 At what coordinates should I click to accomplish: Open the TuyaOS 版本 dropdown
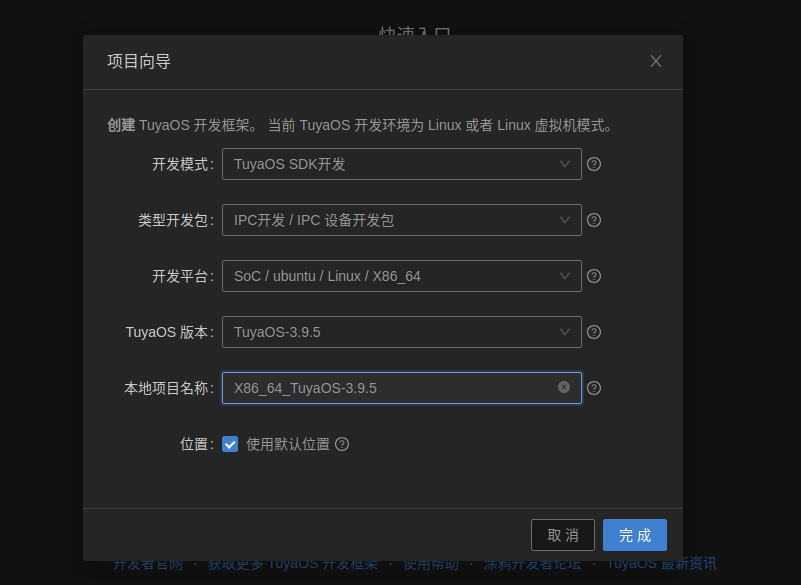coord(401,332)
